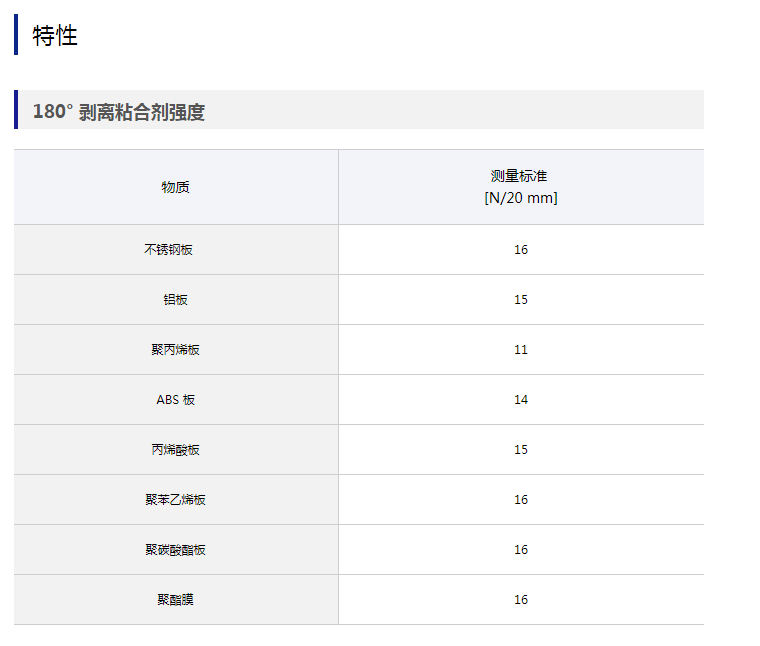This screenshot has height=646, width=760.
Task: Click the measurement value in 聚苯乙烯板 row
Action: pyautogui.click(x=521, y=499)
